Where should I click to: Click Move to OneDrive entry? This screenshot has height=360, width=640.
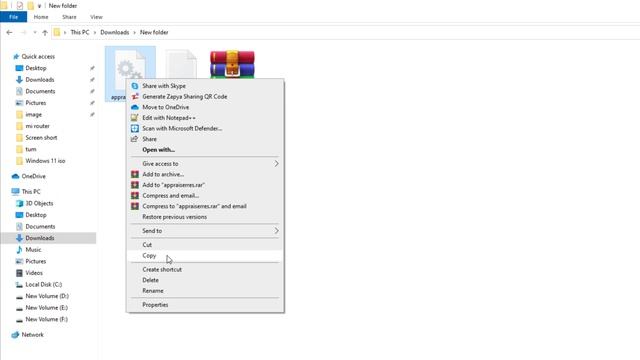point(205,107)
